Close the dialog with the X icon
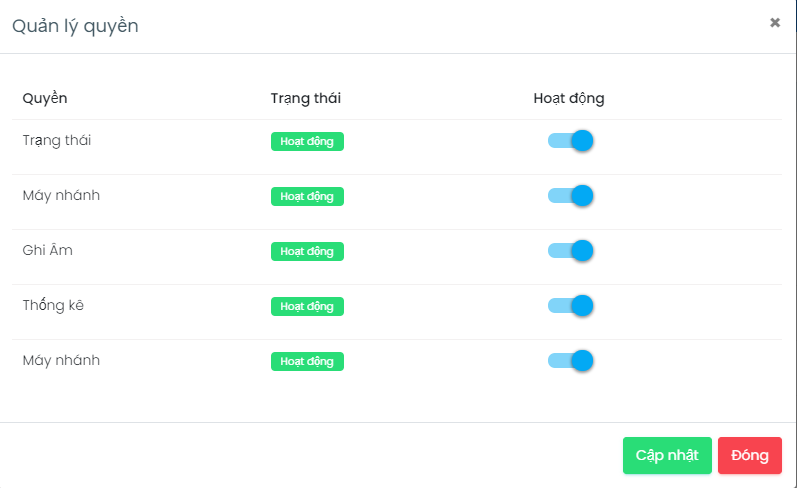797x488 pixels. coord(775,23)
